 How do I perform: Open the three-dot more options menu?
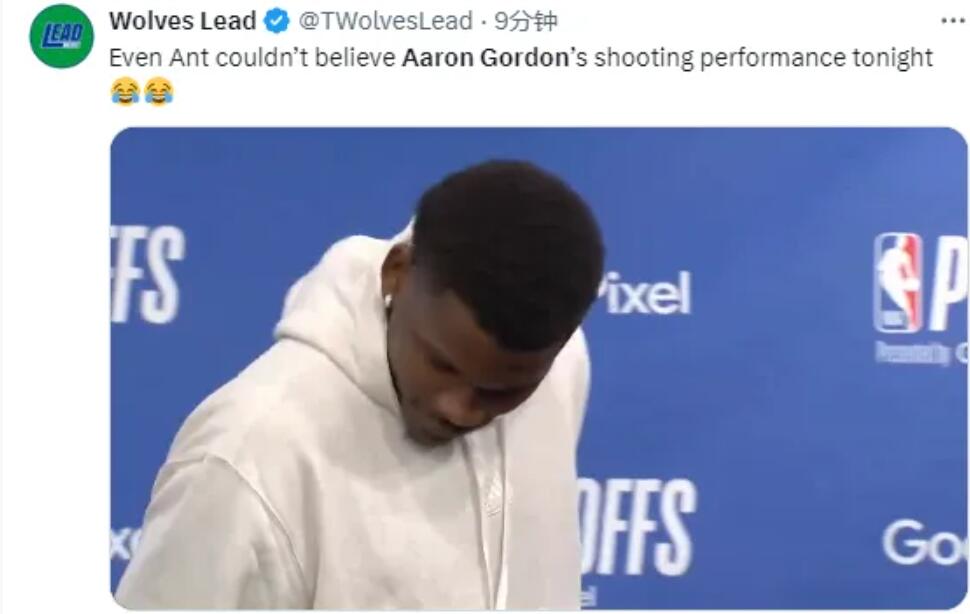953,21
